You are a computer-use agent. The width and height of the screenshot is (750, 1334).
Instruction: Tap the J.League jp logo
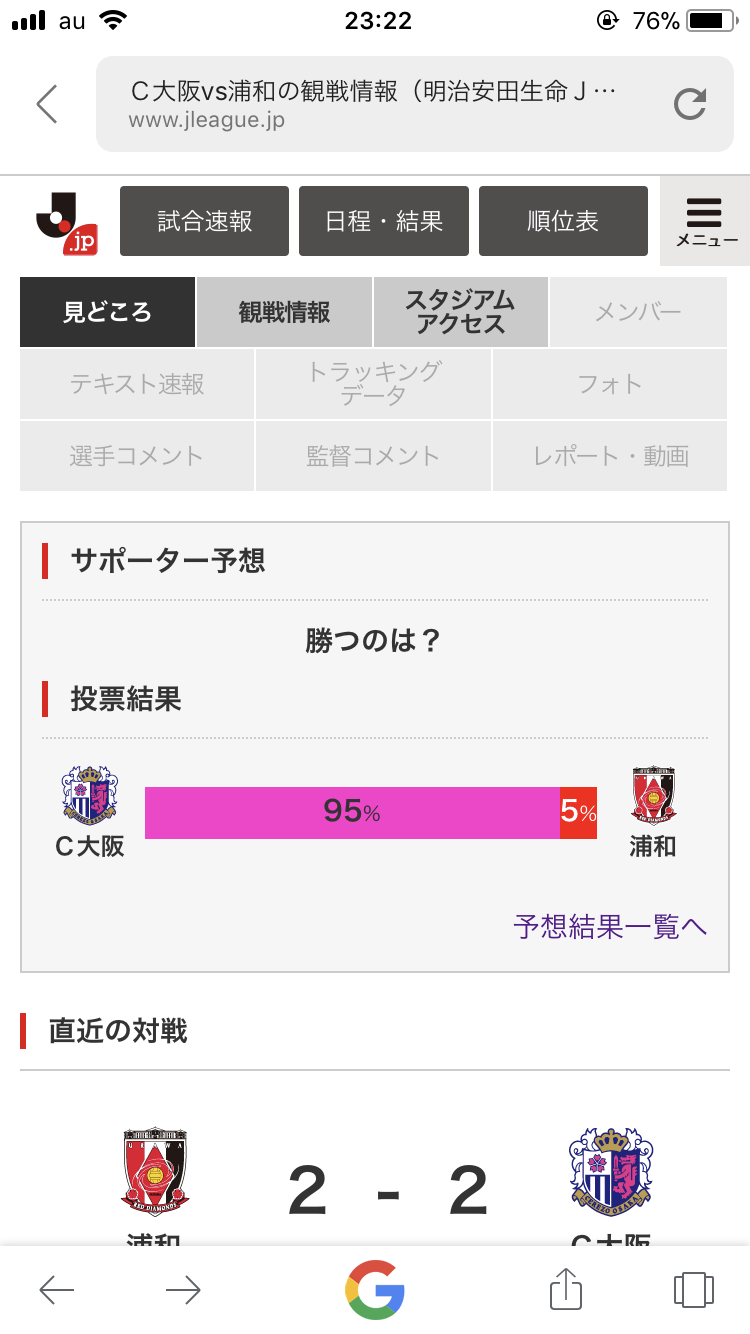66,222
